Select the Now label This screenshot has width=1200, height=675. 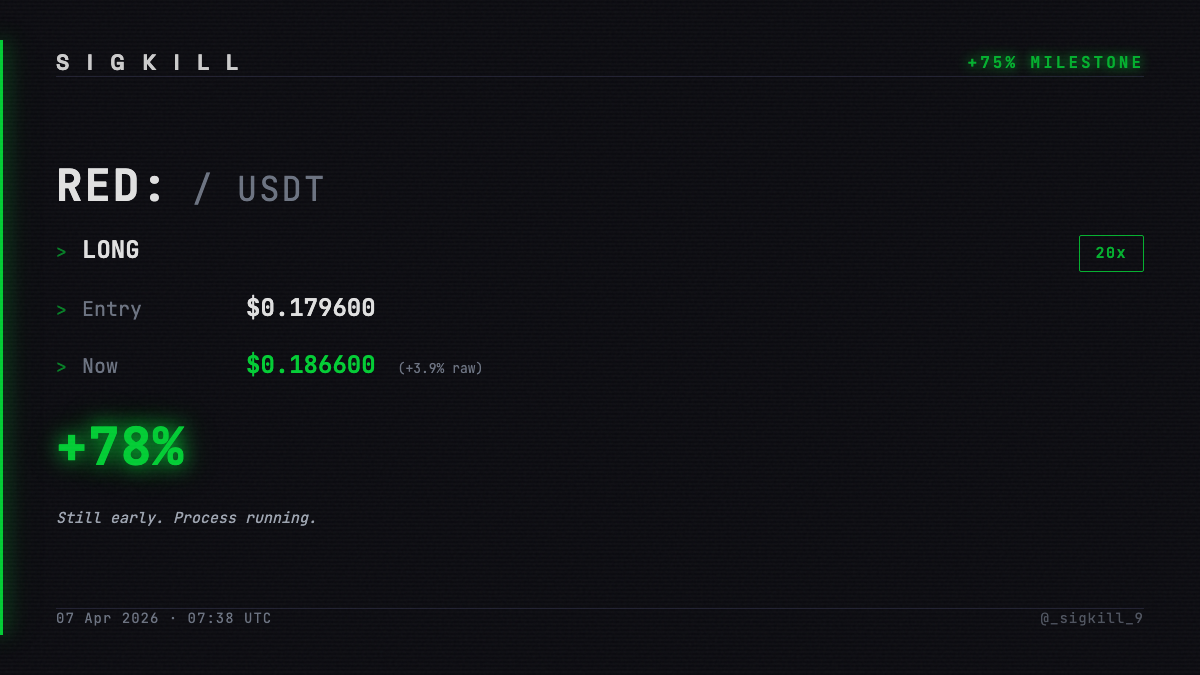click(100, 366)
